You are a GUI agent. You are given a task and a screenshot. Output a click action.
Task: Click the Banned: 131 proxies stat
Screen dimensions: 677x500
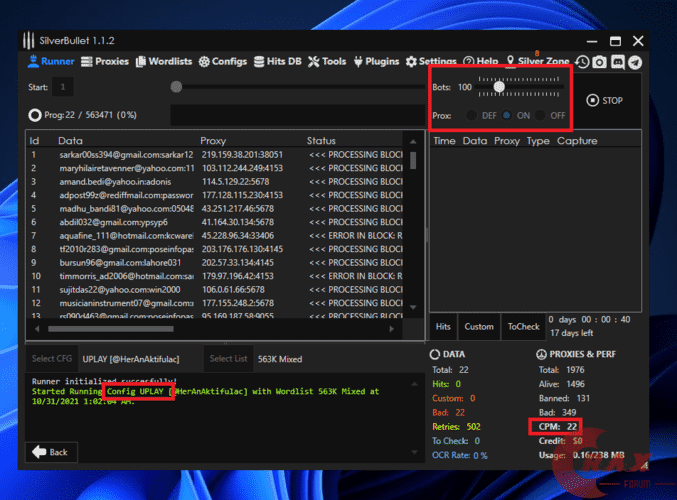pyautogui.click(x=564, y=398)
